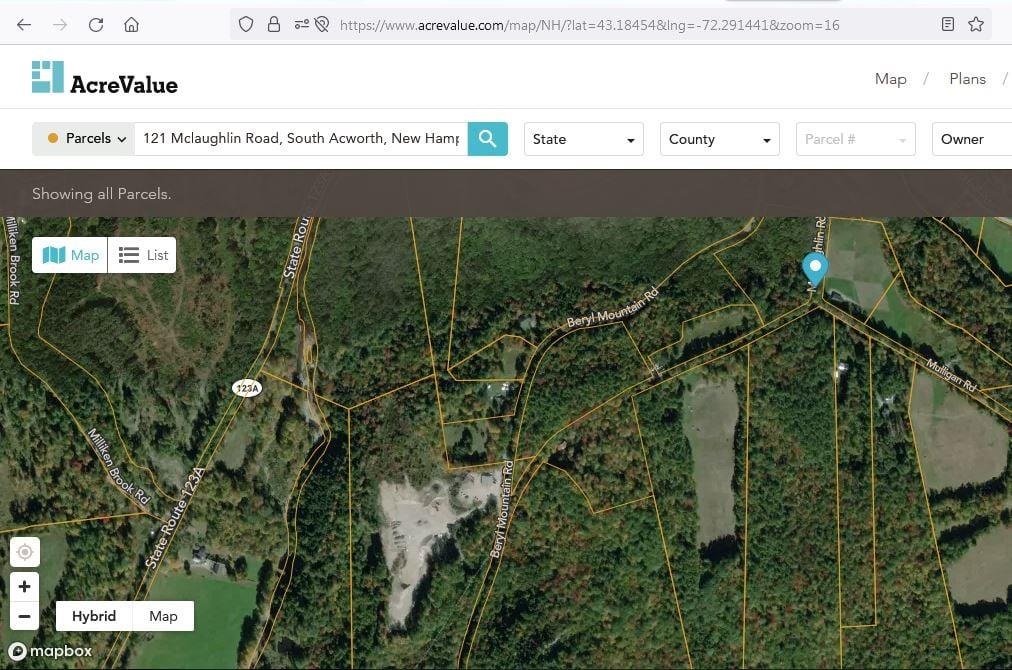Screen dimensions: 1012x670
Task: Open the Map navigation link
Action: (x=891, y=79)
